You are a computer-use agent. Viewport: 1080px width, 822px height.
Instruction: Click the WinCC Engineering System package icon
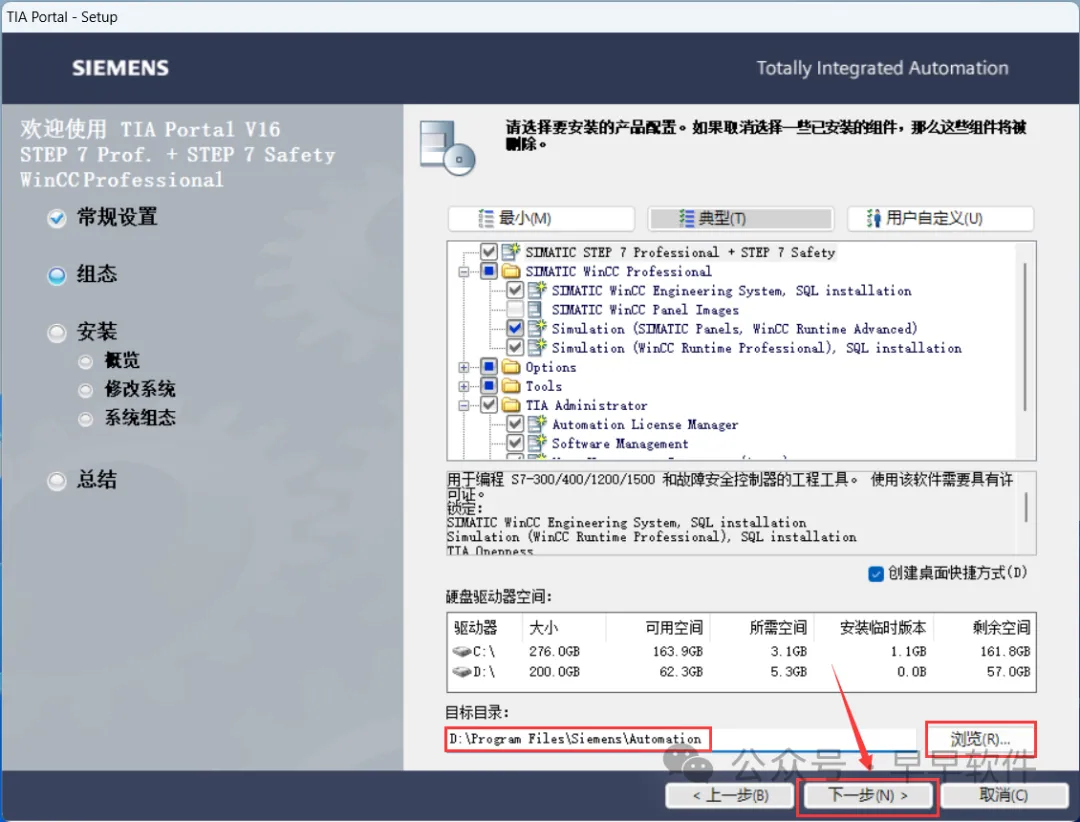[x=537, y=290]
